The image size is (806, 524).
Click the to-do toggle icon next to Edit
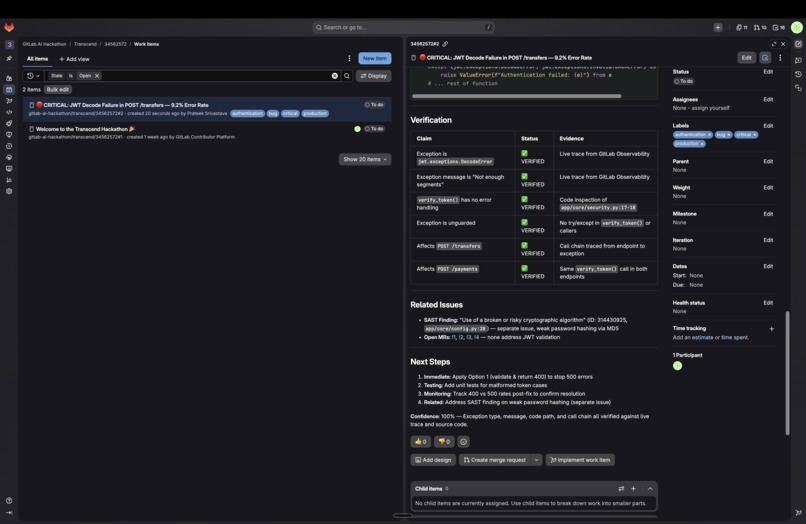click(x=765, y=58)
